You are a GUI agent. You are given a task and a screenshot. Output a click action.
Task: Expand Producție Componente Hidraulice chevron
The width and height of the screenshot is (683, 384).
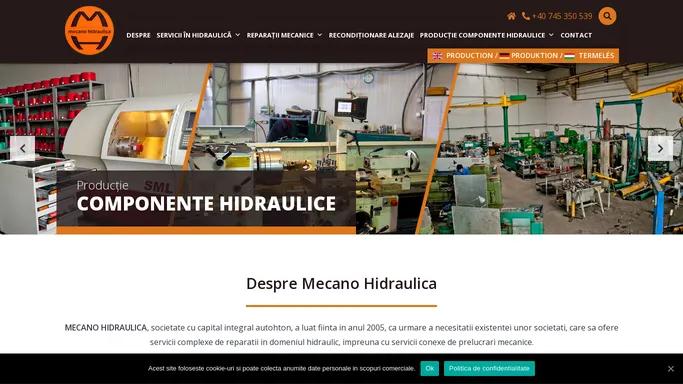[551, 35]
